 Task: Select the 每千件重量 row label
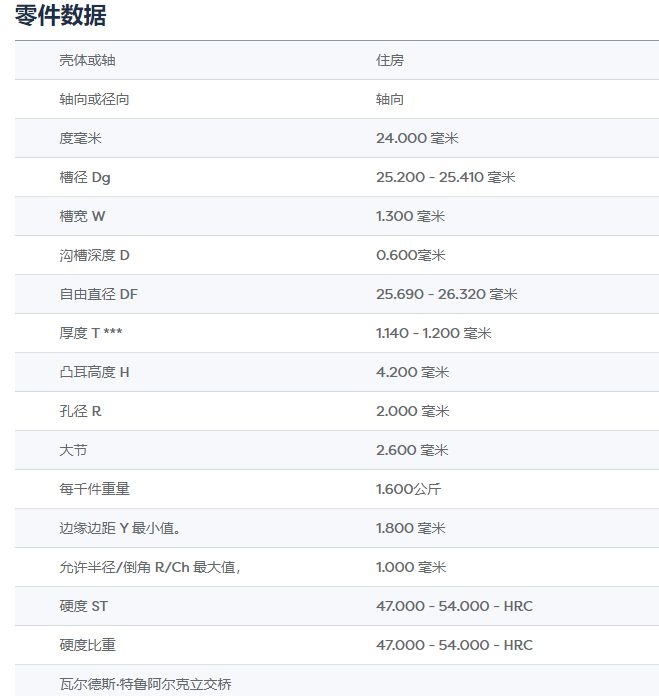coord(94,489)
